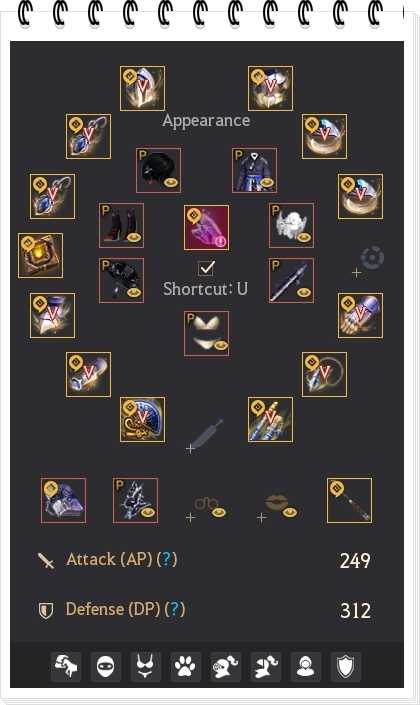
Task: Open the underwear appearance slot
Action: (206, 334)
